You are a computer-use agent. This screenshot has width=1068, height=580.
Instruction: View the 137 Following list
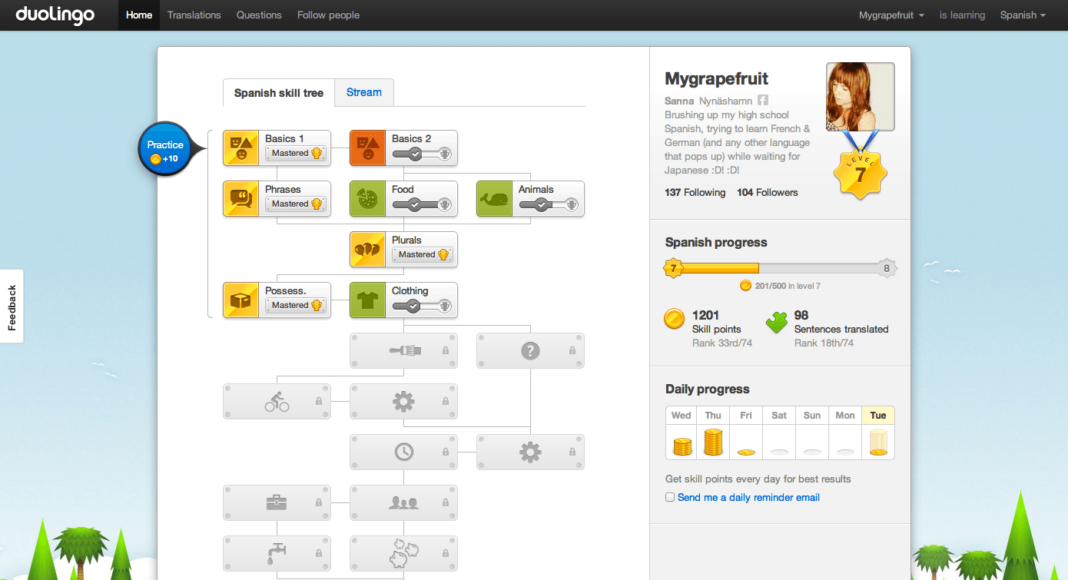pyautogui.click(x=695, y=193)
